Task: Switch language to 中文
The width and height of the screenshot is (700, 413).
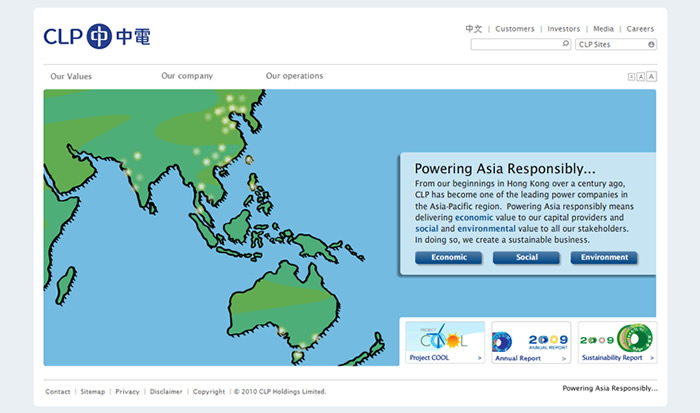Action: (474, 29)
